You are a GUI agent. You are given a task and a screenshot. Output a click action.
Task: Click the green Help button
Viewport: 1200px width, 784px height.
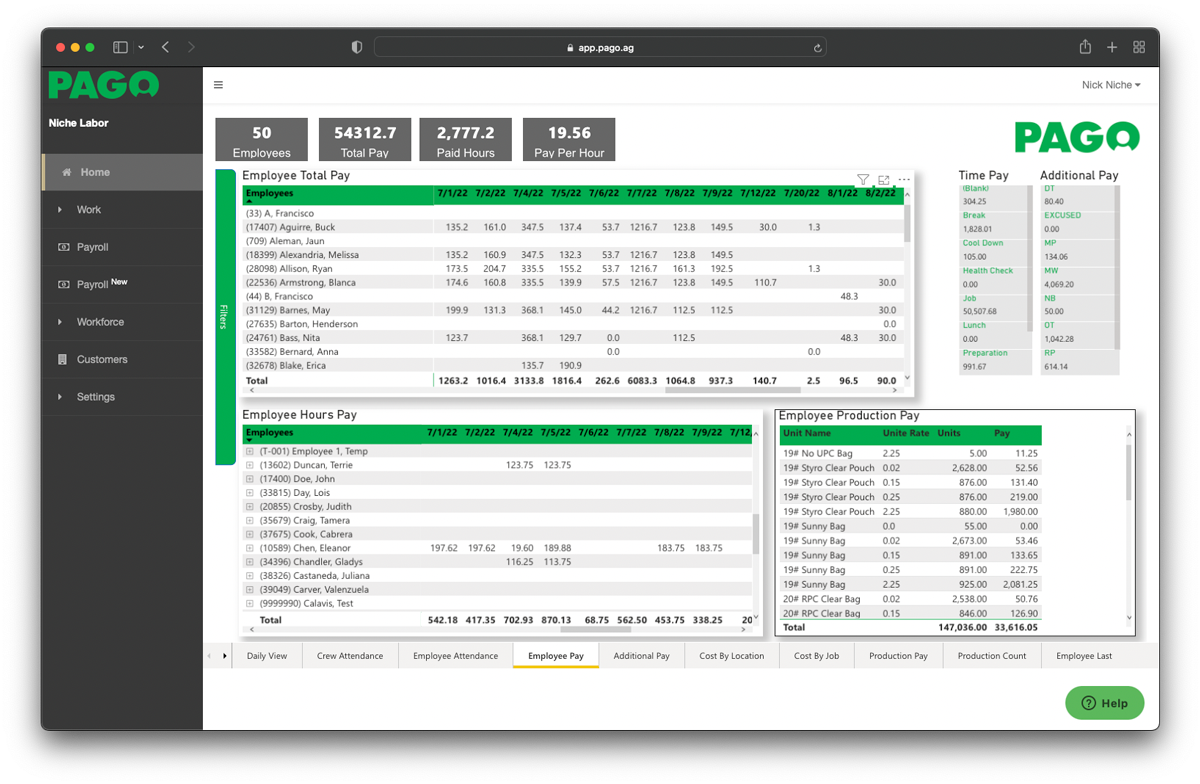coord(1104,703)
